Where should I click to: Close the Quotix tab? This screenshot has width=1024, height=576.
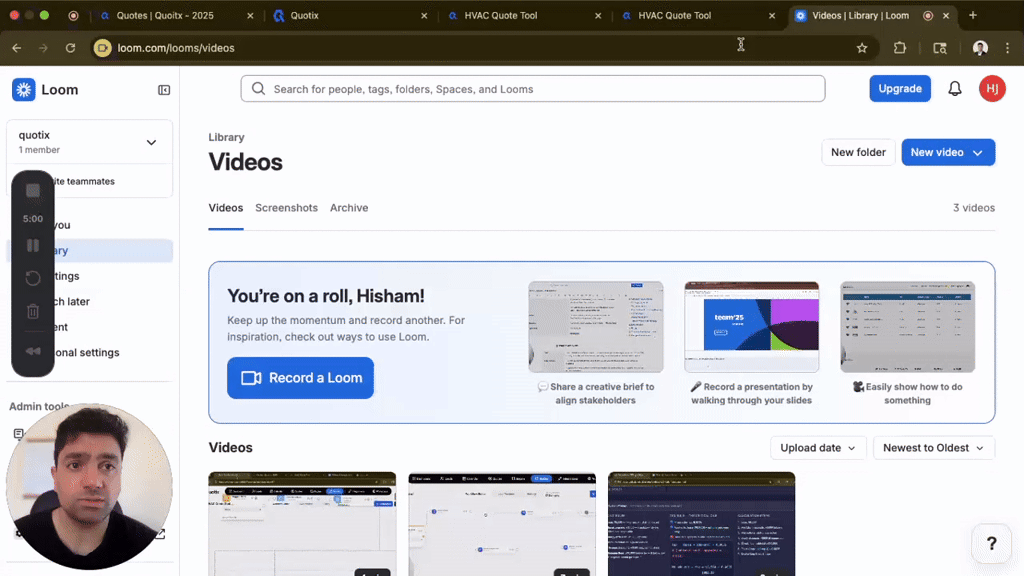pyautogui.click(x=424, y=16)
